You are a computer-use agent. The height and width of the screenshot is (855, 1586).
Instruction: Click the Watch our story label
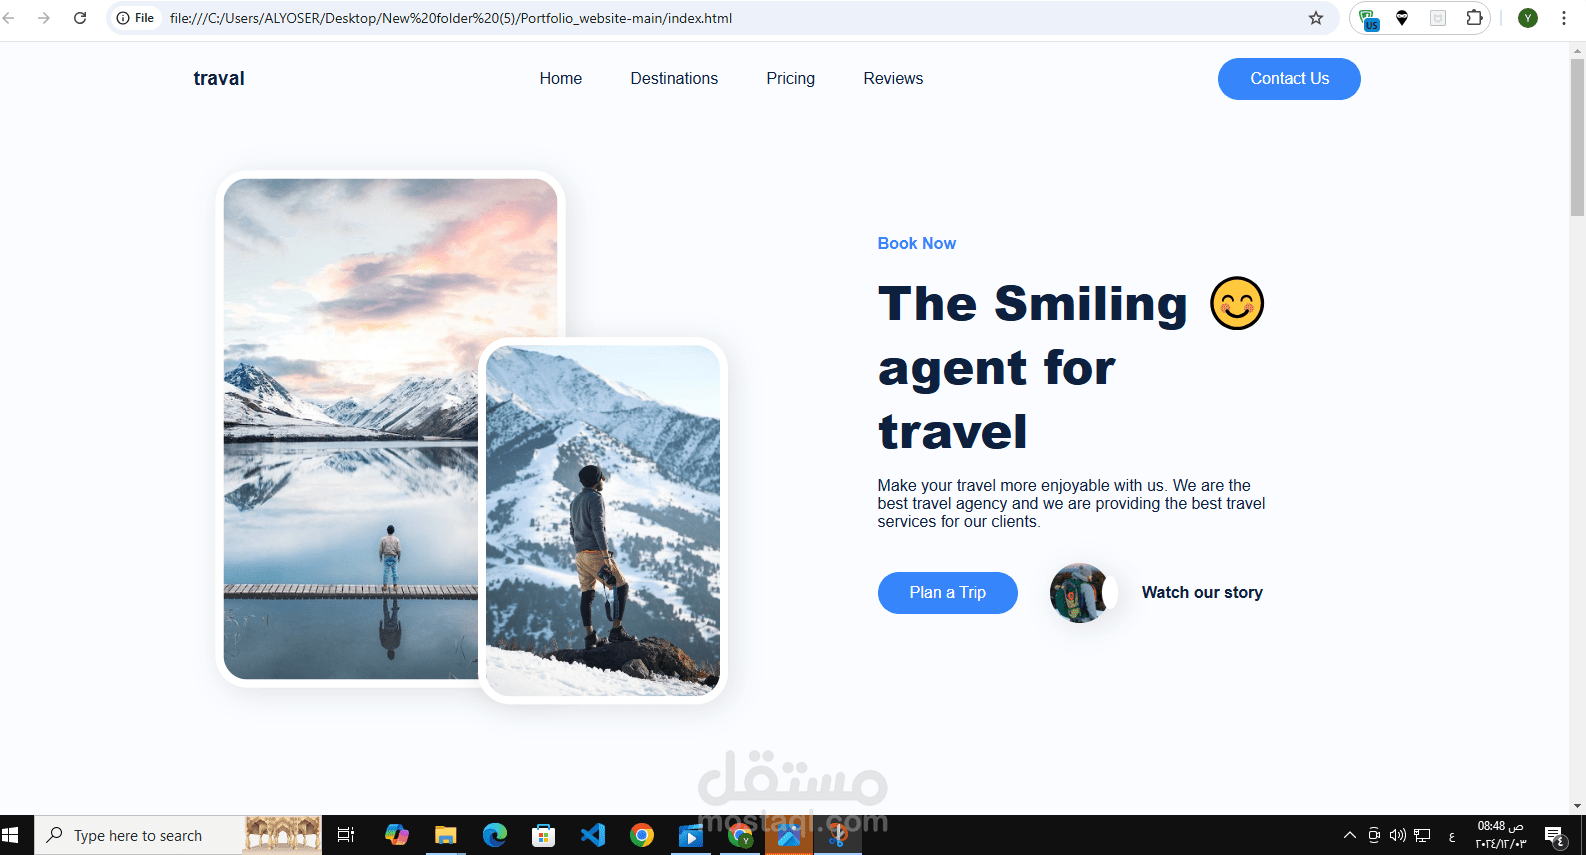click(1202, 592)
